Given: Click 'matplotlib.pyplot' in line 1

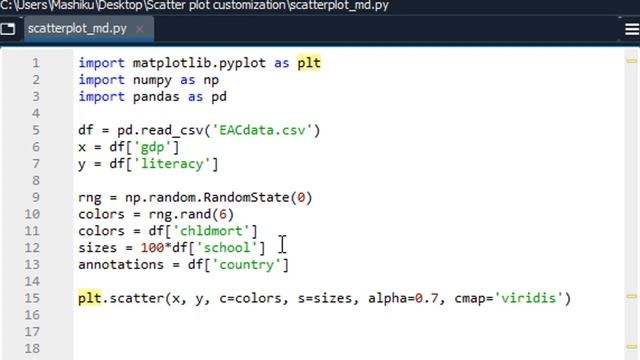Looking at the screenshot, I should 199,63.
